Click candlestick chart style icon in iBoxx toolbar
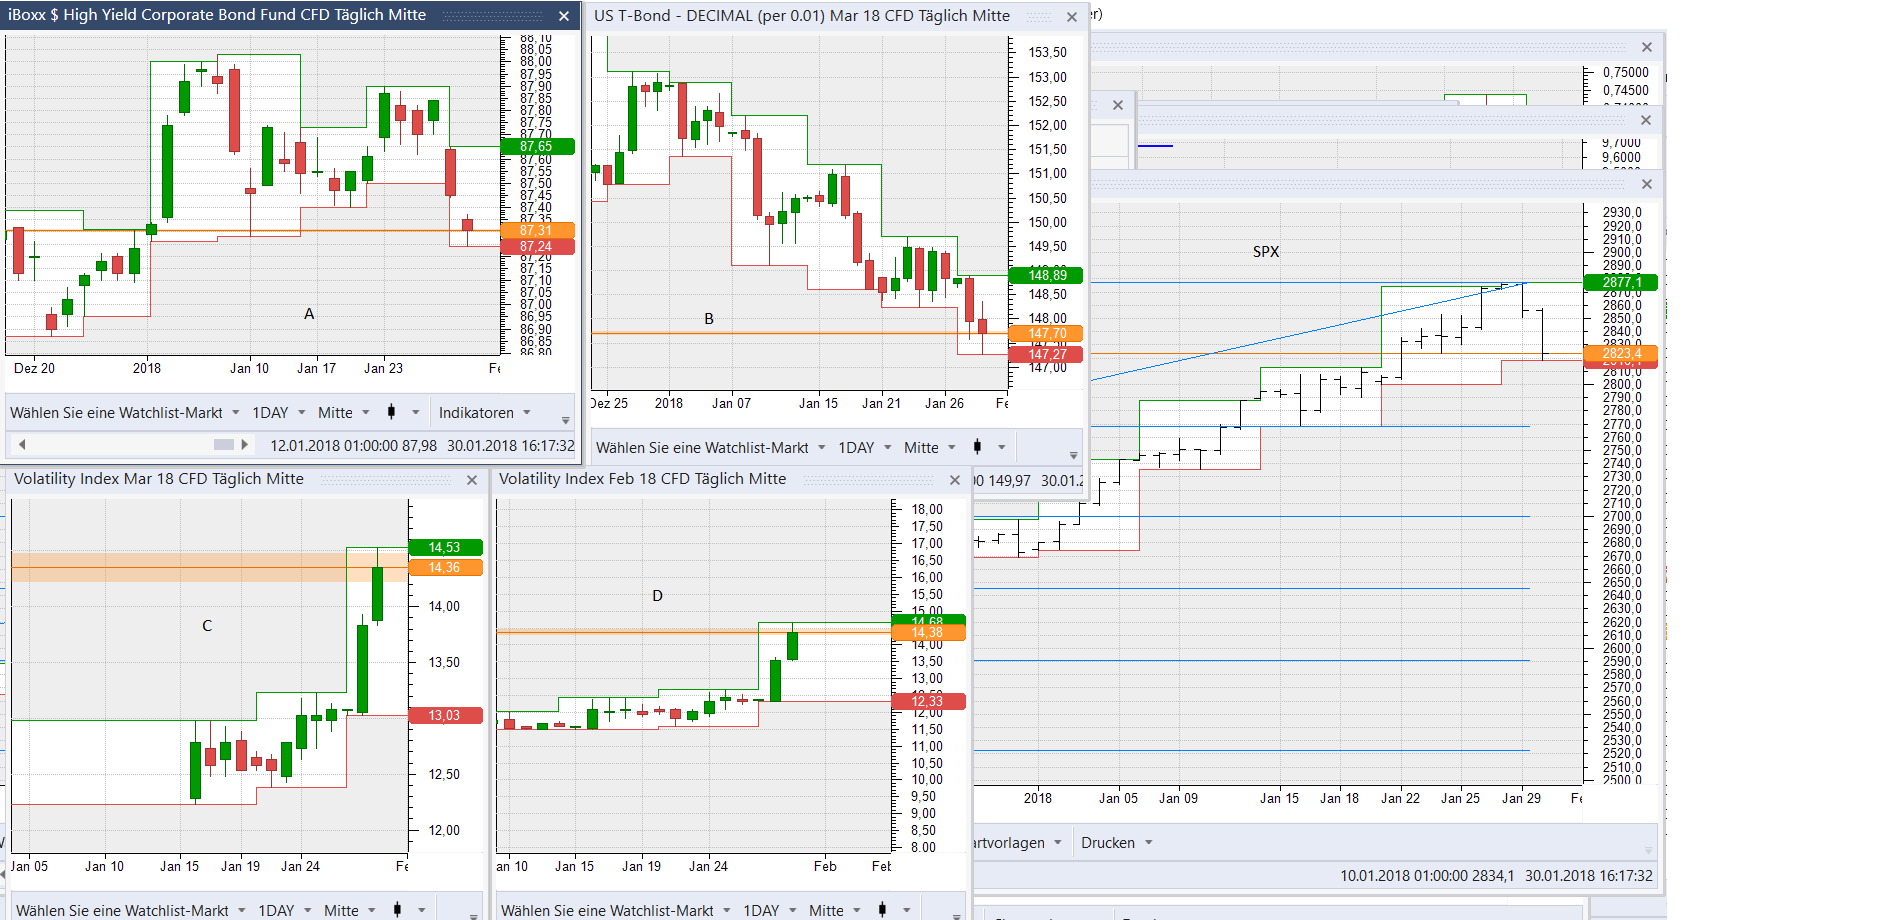1896x920 pixels. coord(391,412)
